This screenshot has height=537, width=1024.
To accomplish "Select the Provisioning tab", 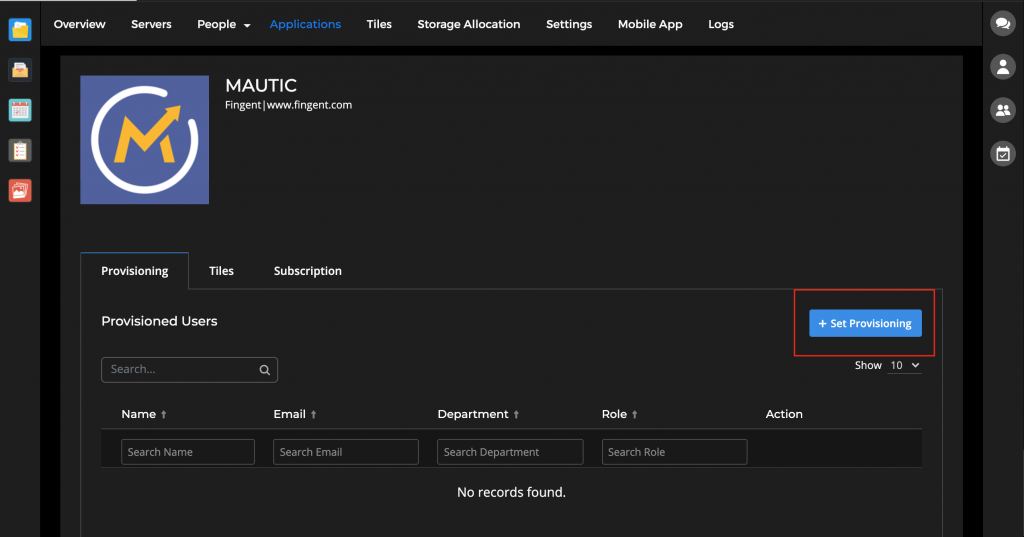I will 135,270.
